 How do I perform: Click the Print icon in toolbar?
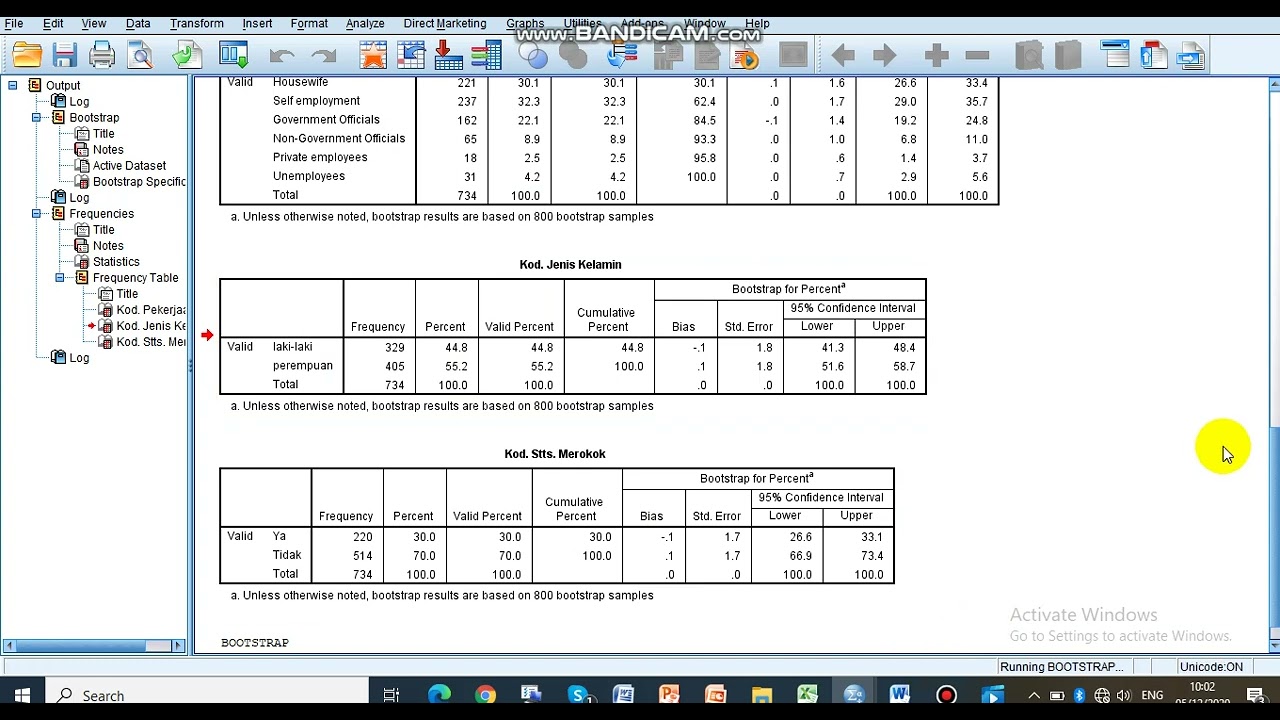pyautogui.click(x=102, y=55)
